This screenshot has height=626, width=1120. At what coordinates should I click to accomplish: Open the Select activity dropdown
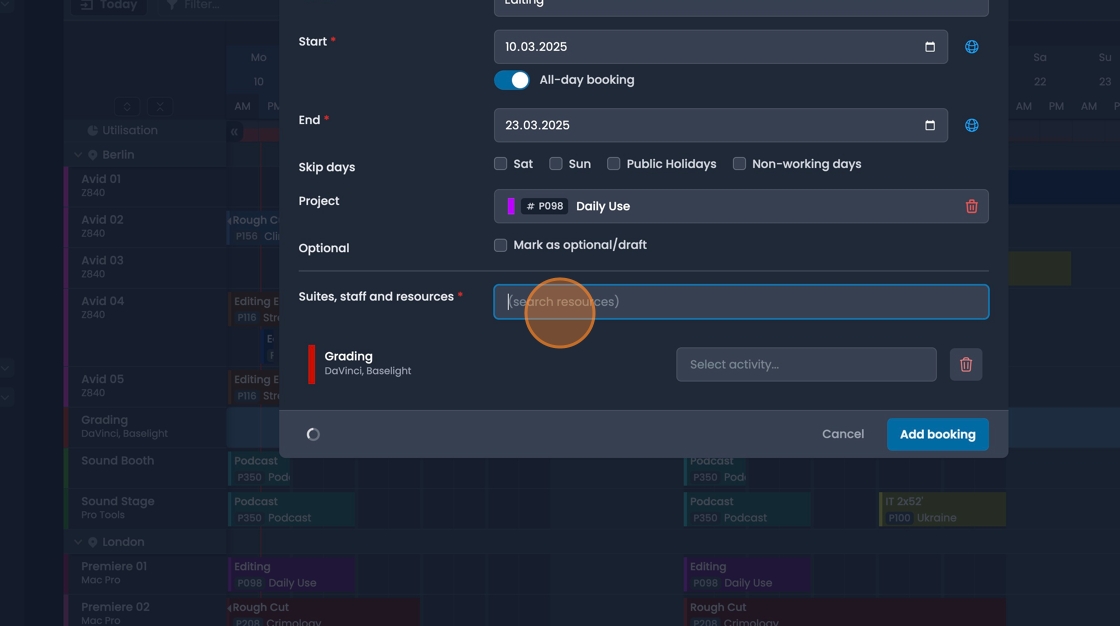click(x=806, y=364)
